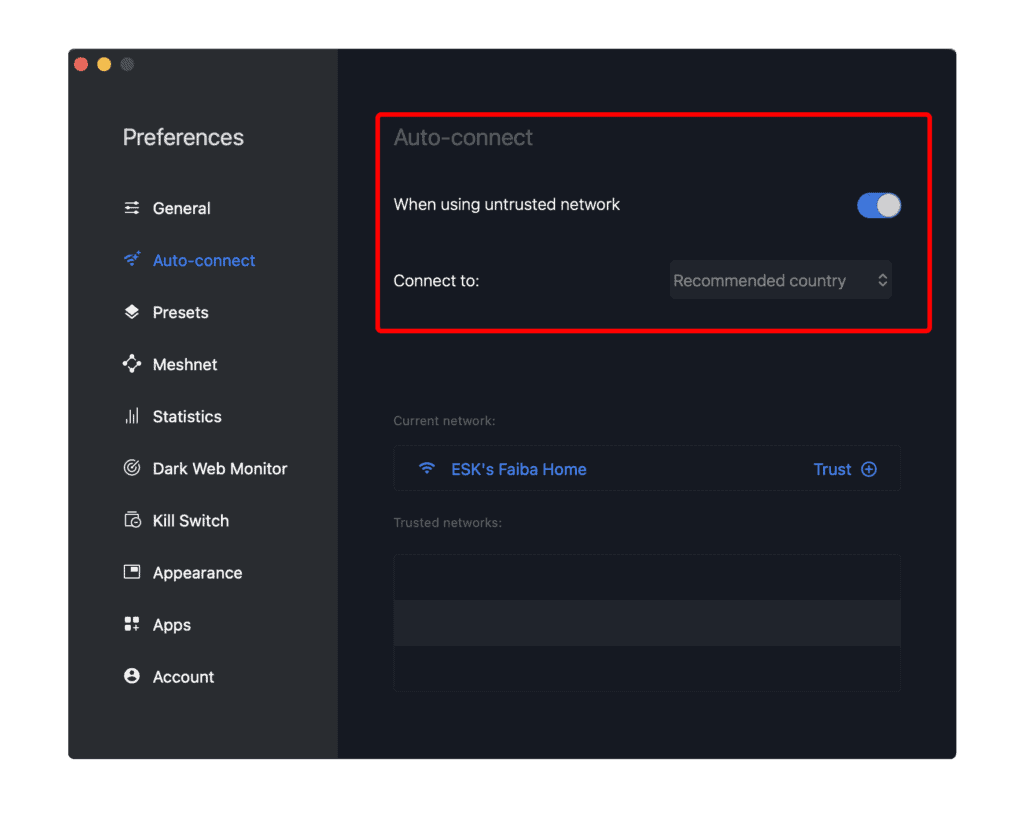Click the Meshnet nodes icon
This screenshot has width=1024, height=814.
132,364
